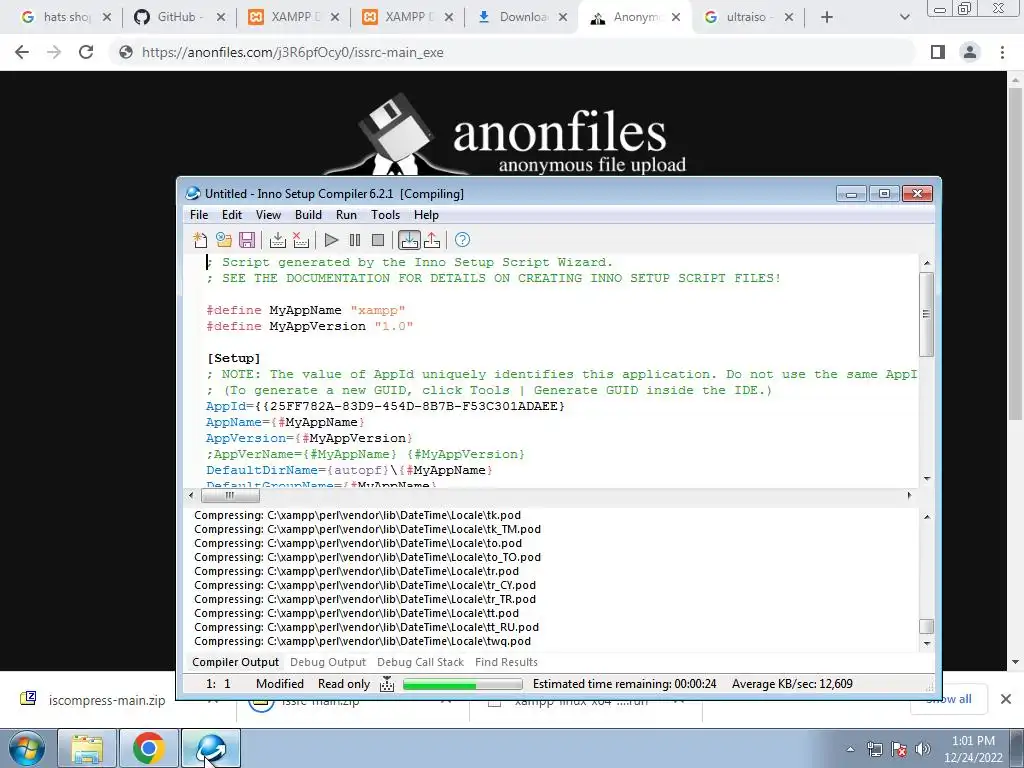
Task: Click the compiling status icon beside Read only
Action: pos(387,684)
